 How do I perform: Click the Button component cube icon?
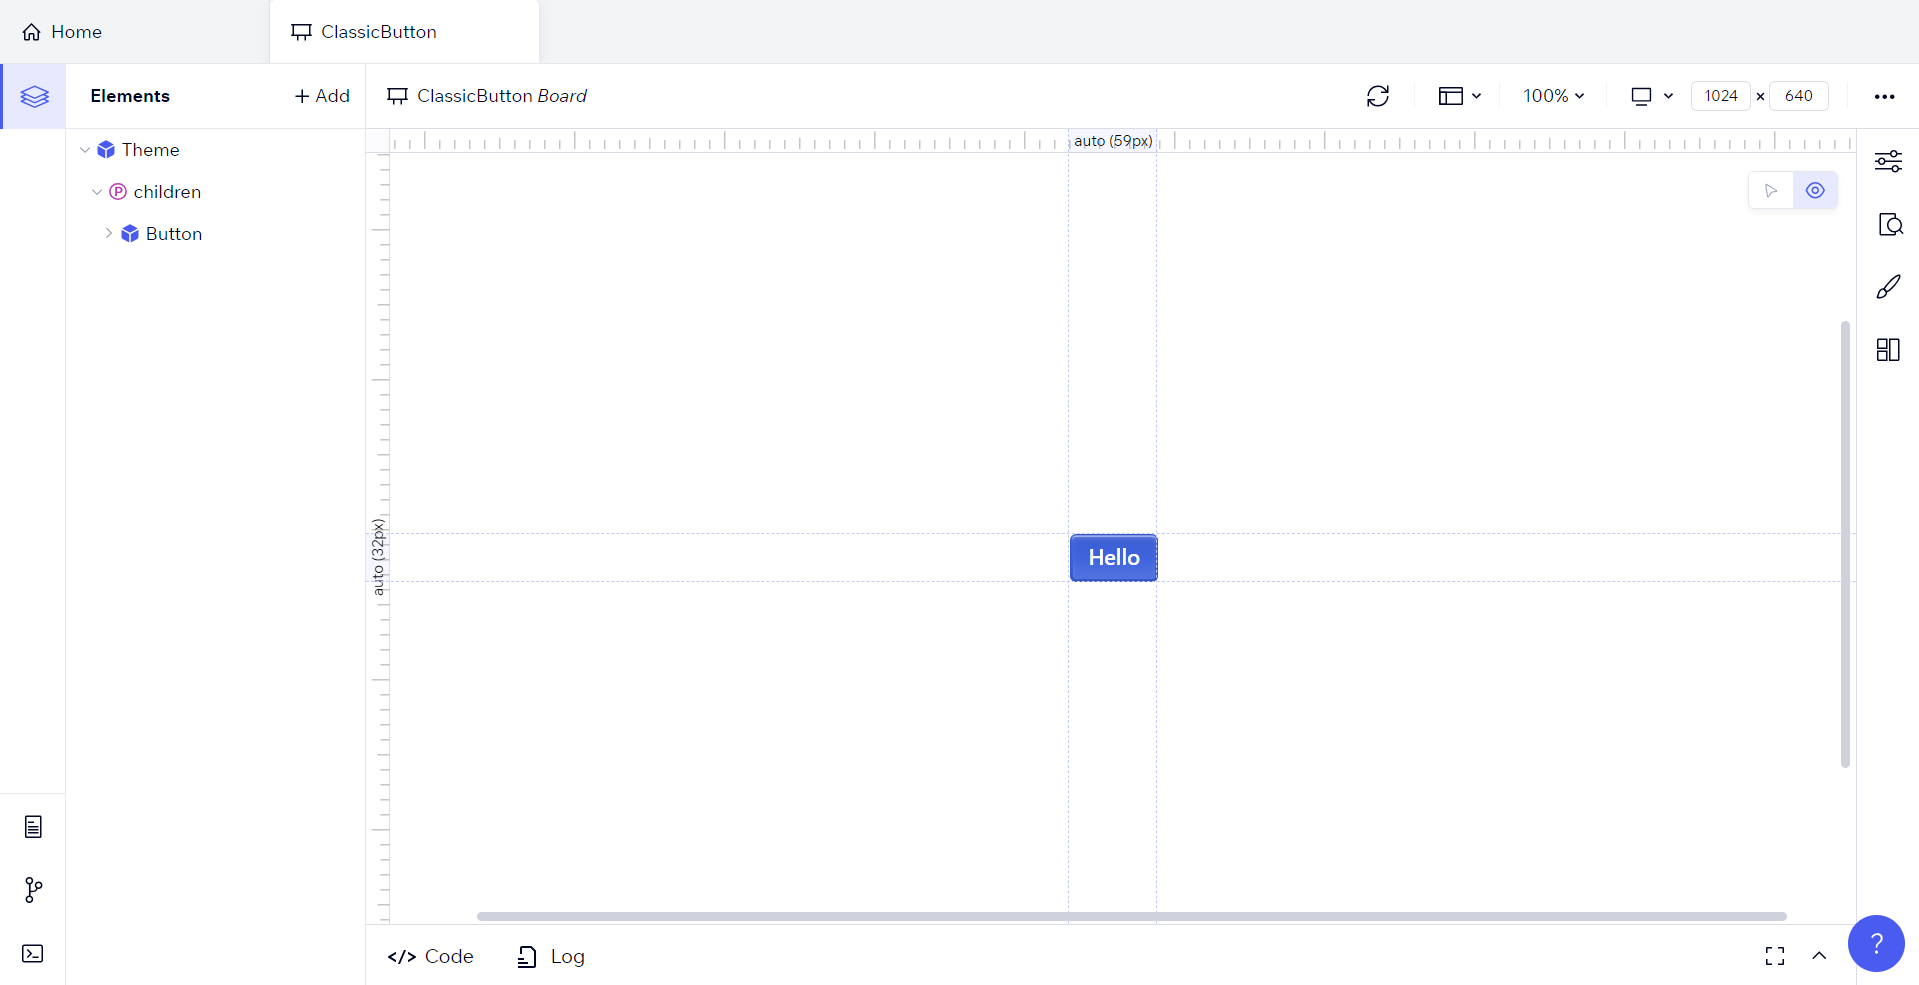(x=130, y=234)
